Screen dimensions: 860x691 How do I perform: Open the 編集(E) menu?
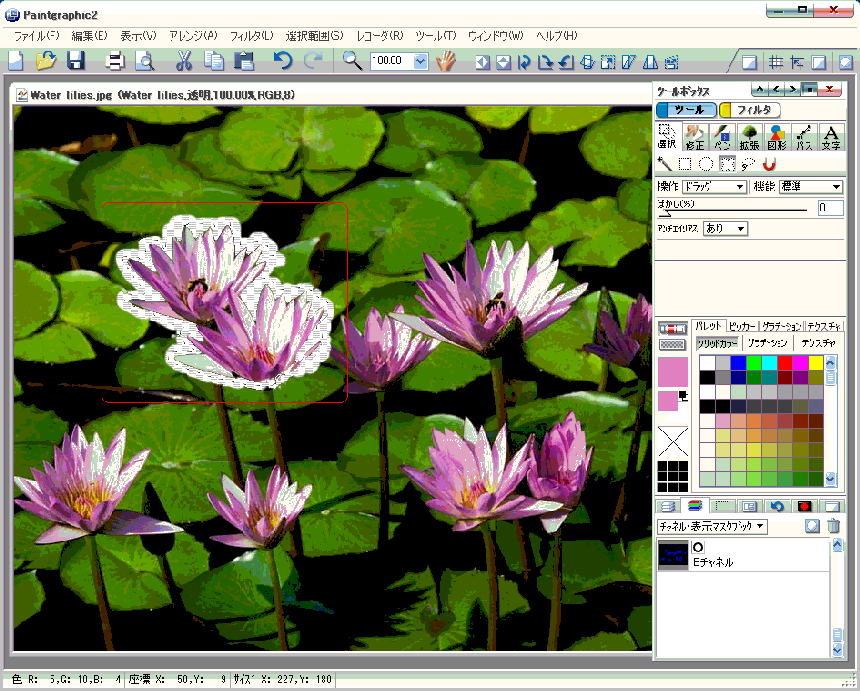click(89, 36)
